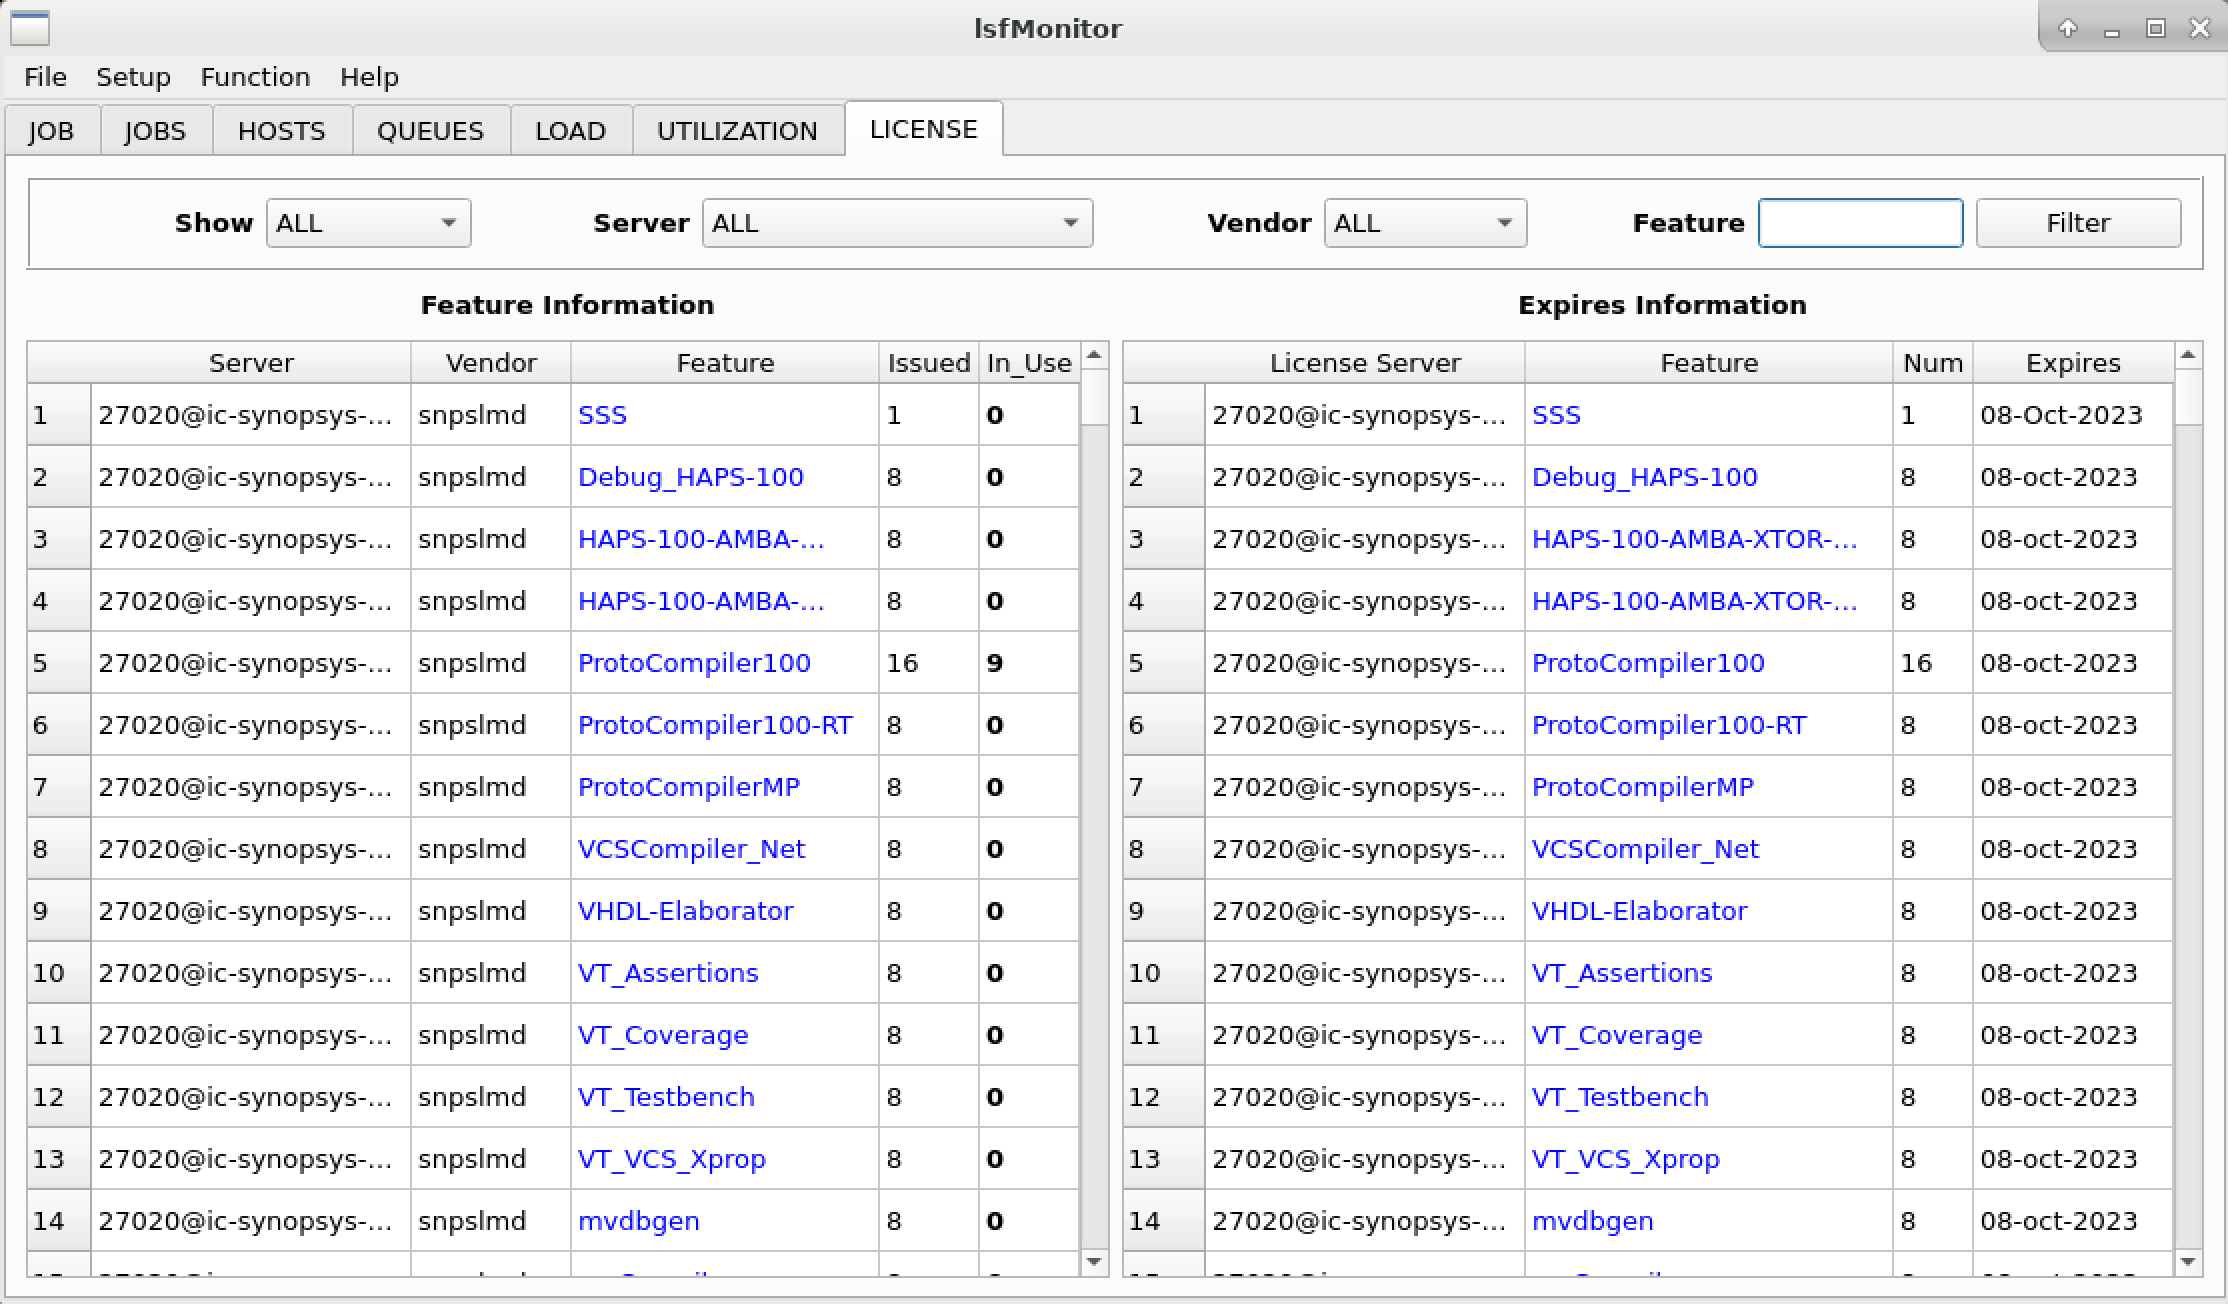Open the Server selection dropdown

(x=896, y=223)
